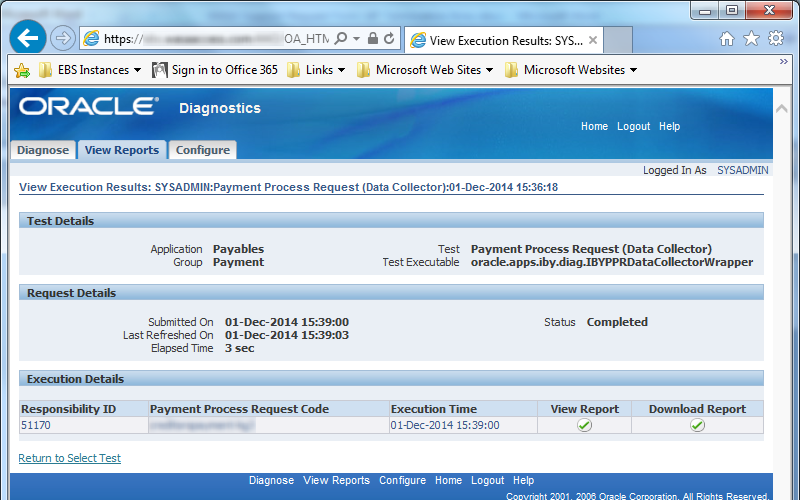Click the Execution Details section header

[x=391, y=379]
